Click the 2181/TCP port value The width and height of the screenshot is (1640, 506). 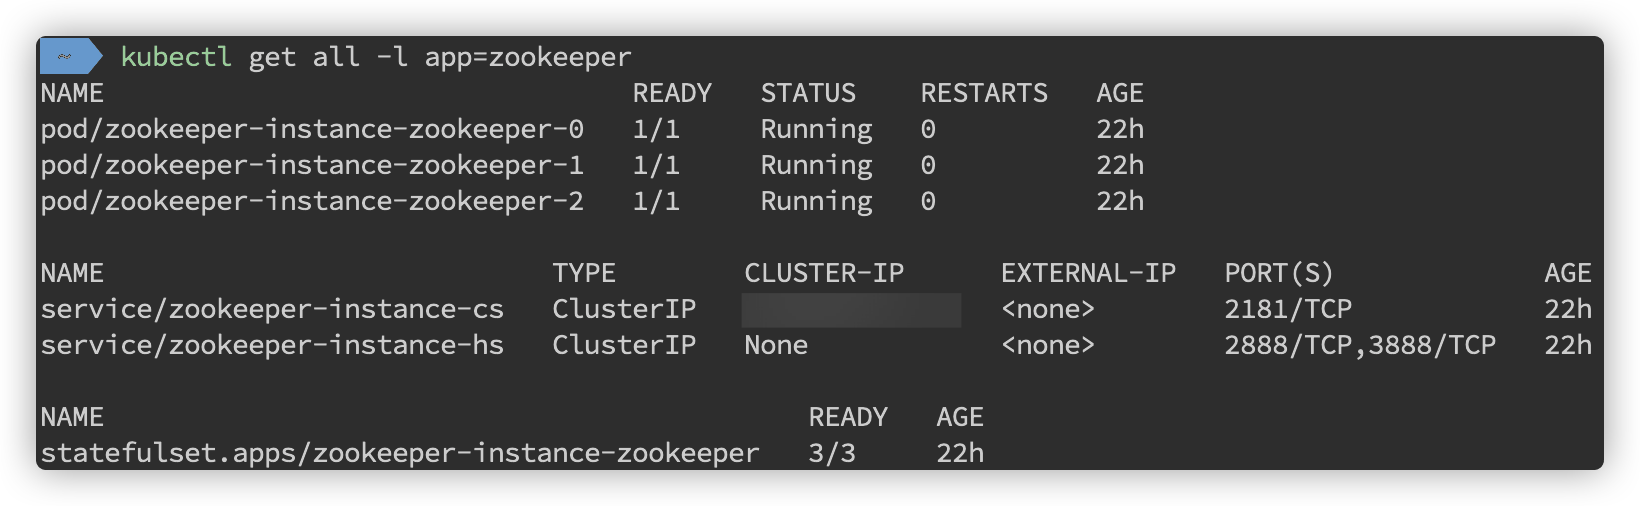pyautogui.click(x=1288, y=309)
